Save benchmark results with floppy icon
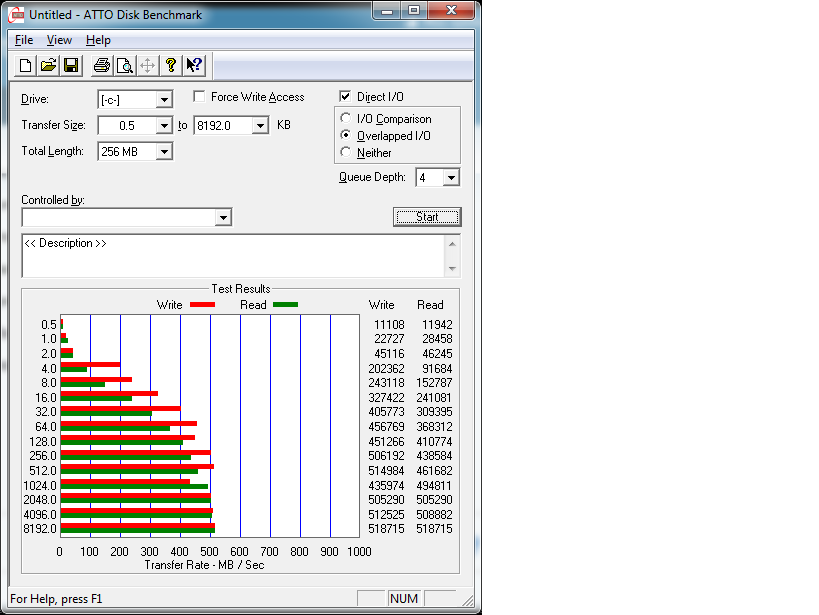 [71, 65]
